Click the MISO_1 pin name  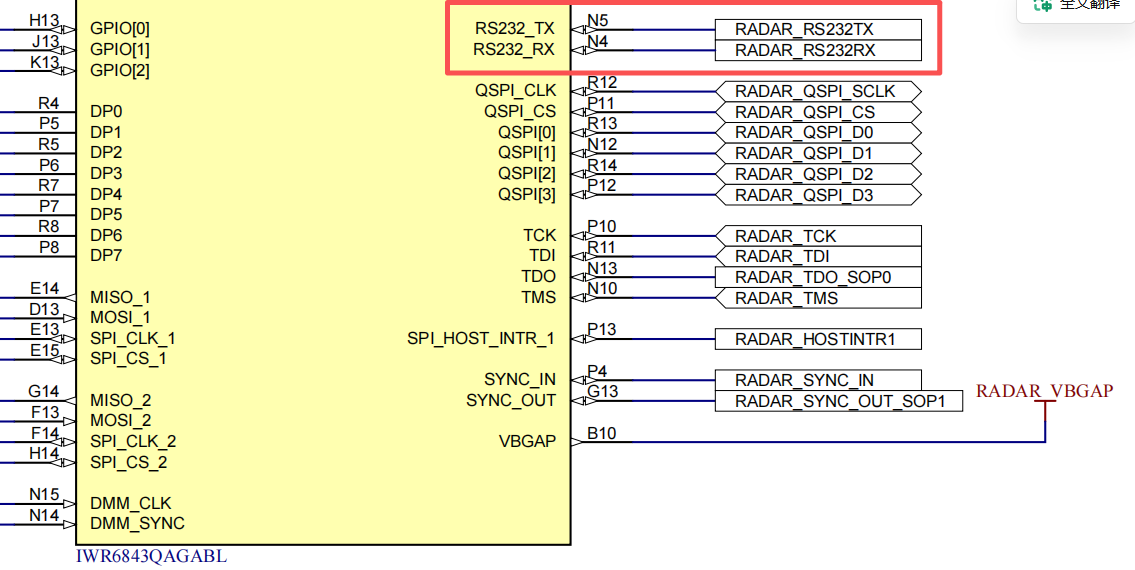121,297
